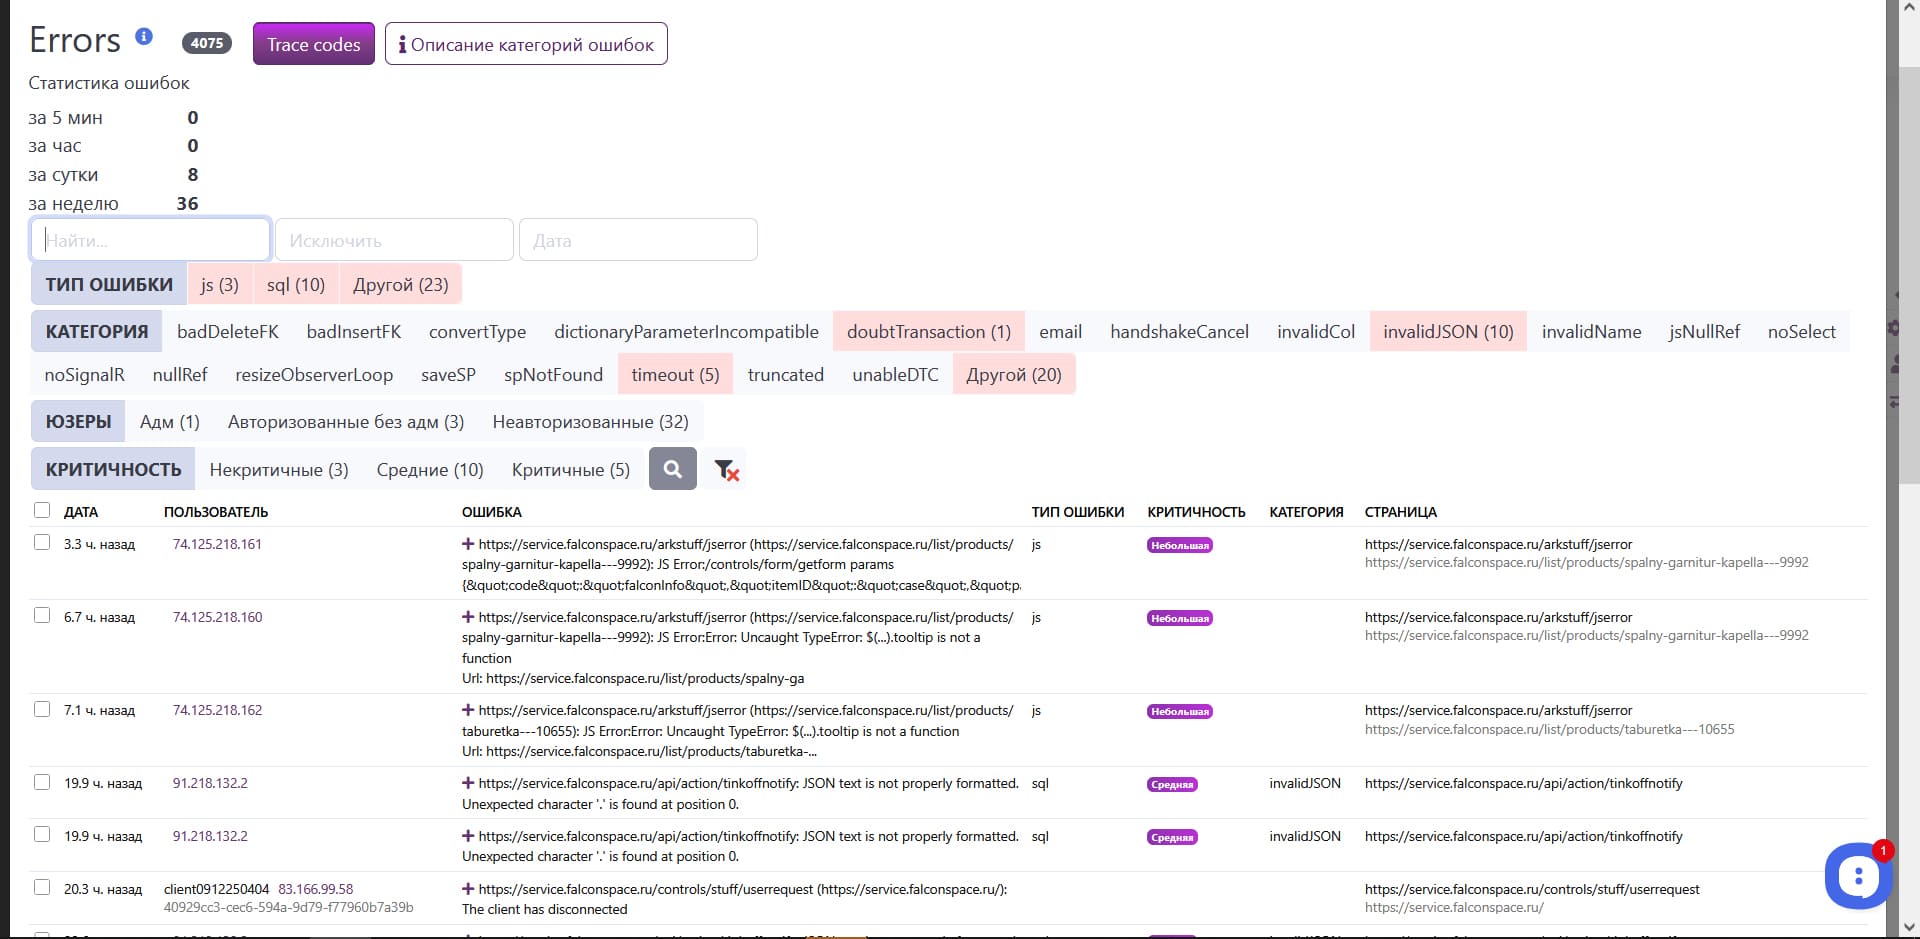
Task: Select the checkbox for 7.1 ч. назад row
Action: coord(42,710)
